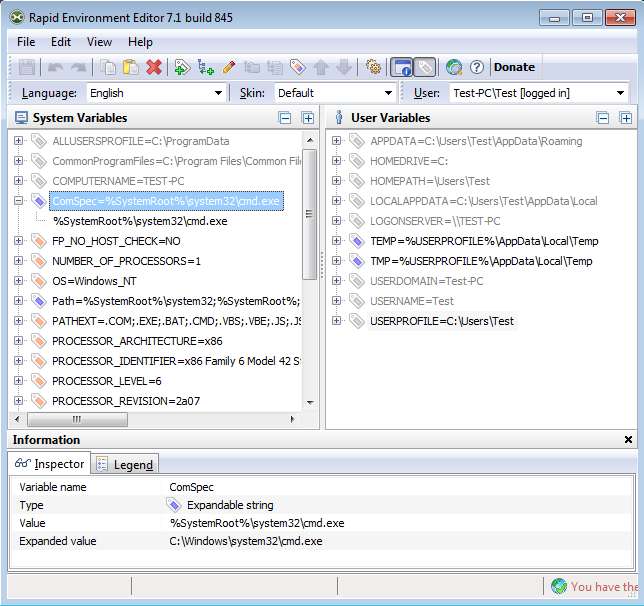Click the Donate button
The image size is (644, 606).
tap(514, 67)
